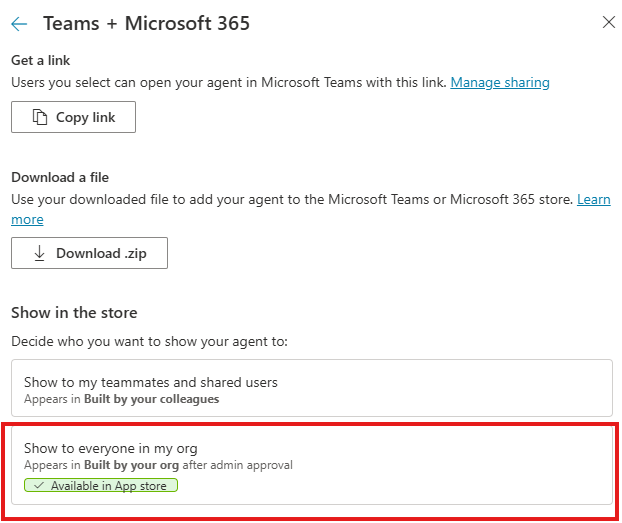Click the Available in App store badge
The width and height of the screenshot is (622, 523).
pyautogui.click(x=101, y=485)
